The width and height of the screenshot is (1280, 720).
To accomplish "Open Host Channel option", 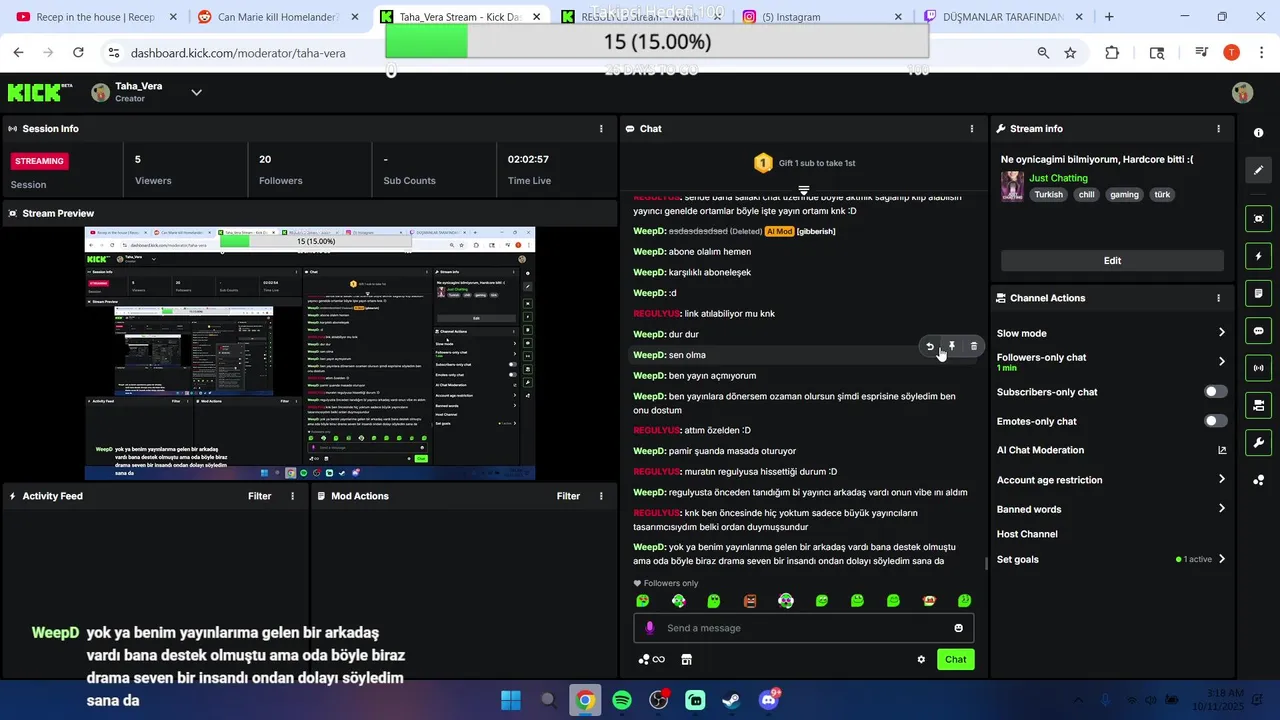I will coord(1027,534).
